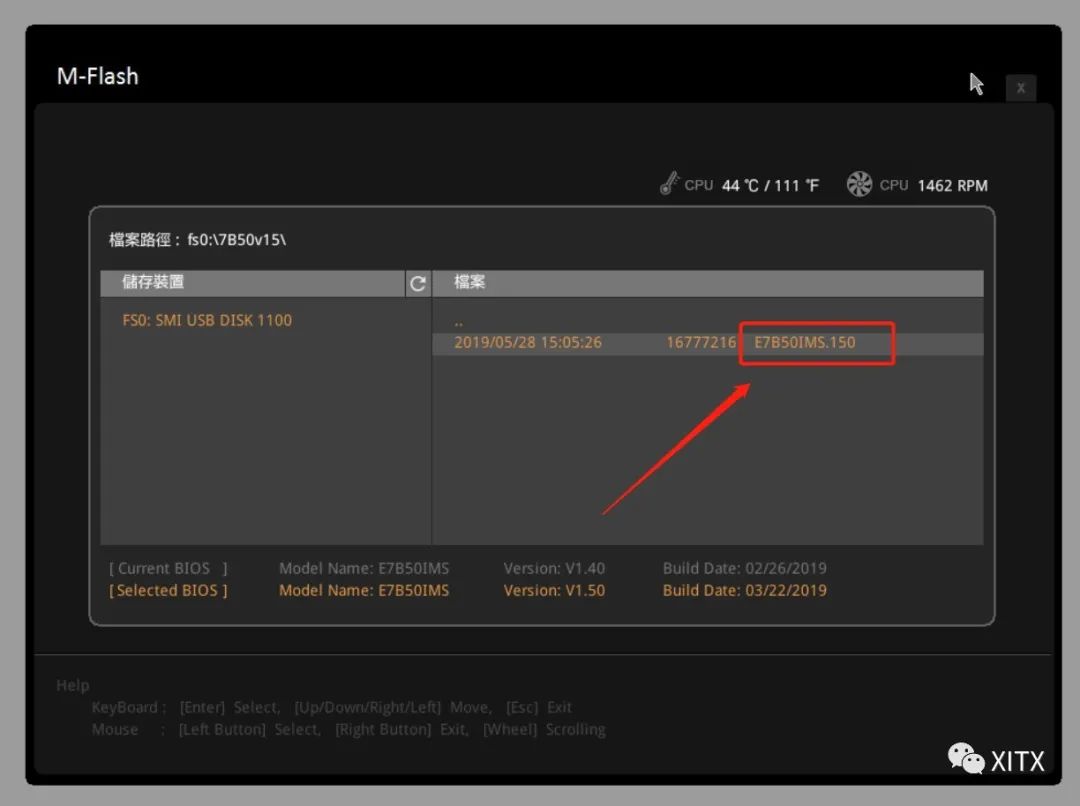
Task: Click Build Date: 02/26/2019 text
Action: (x=745, y=568)
